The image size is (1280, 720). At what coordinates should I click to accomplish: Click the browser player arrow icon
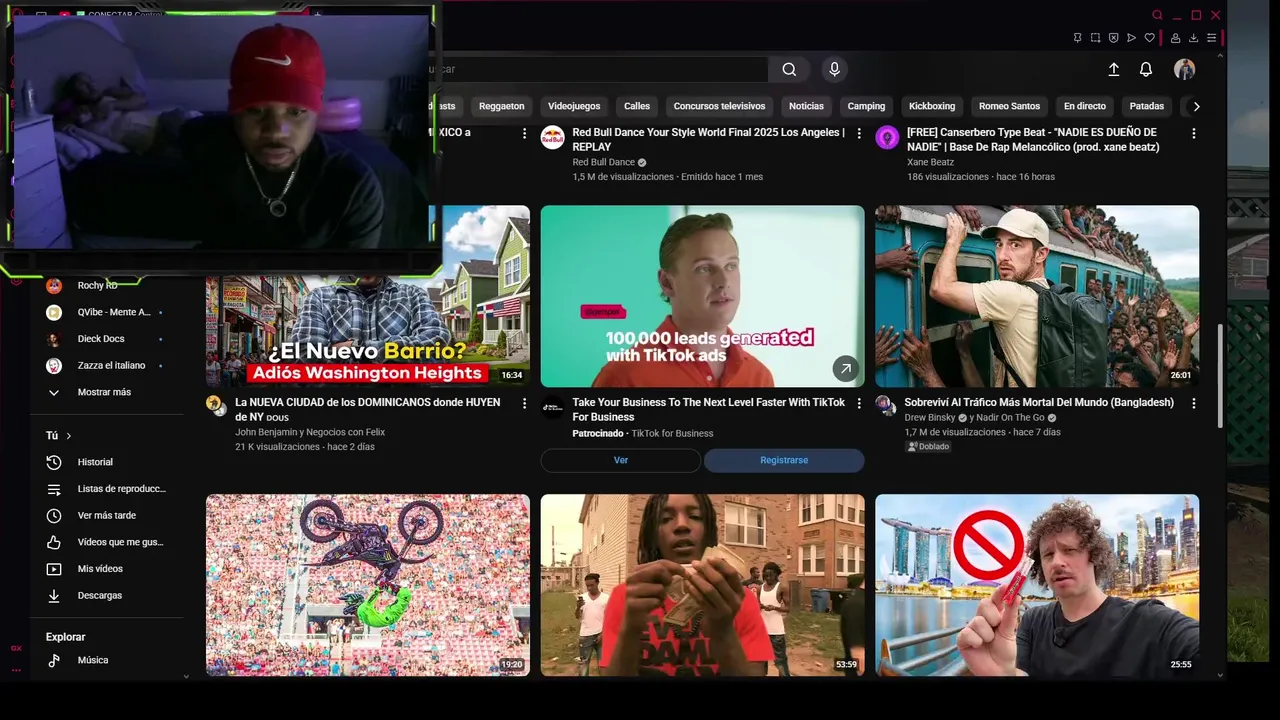pyautogui.click(x=1131, y=38)
